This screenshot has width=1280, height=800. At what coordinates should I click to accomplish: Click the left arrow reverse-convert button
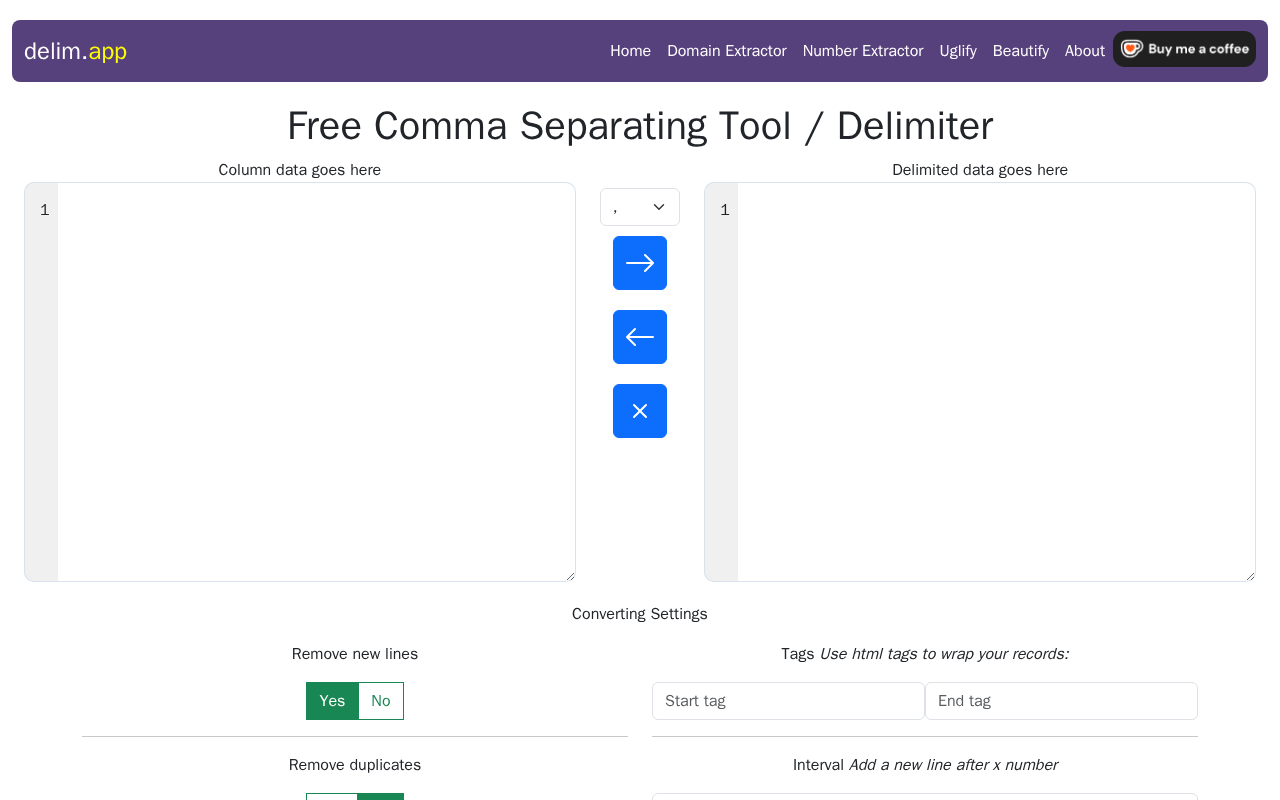[x=640, y=337]
